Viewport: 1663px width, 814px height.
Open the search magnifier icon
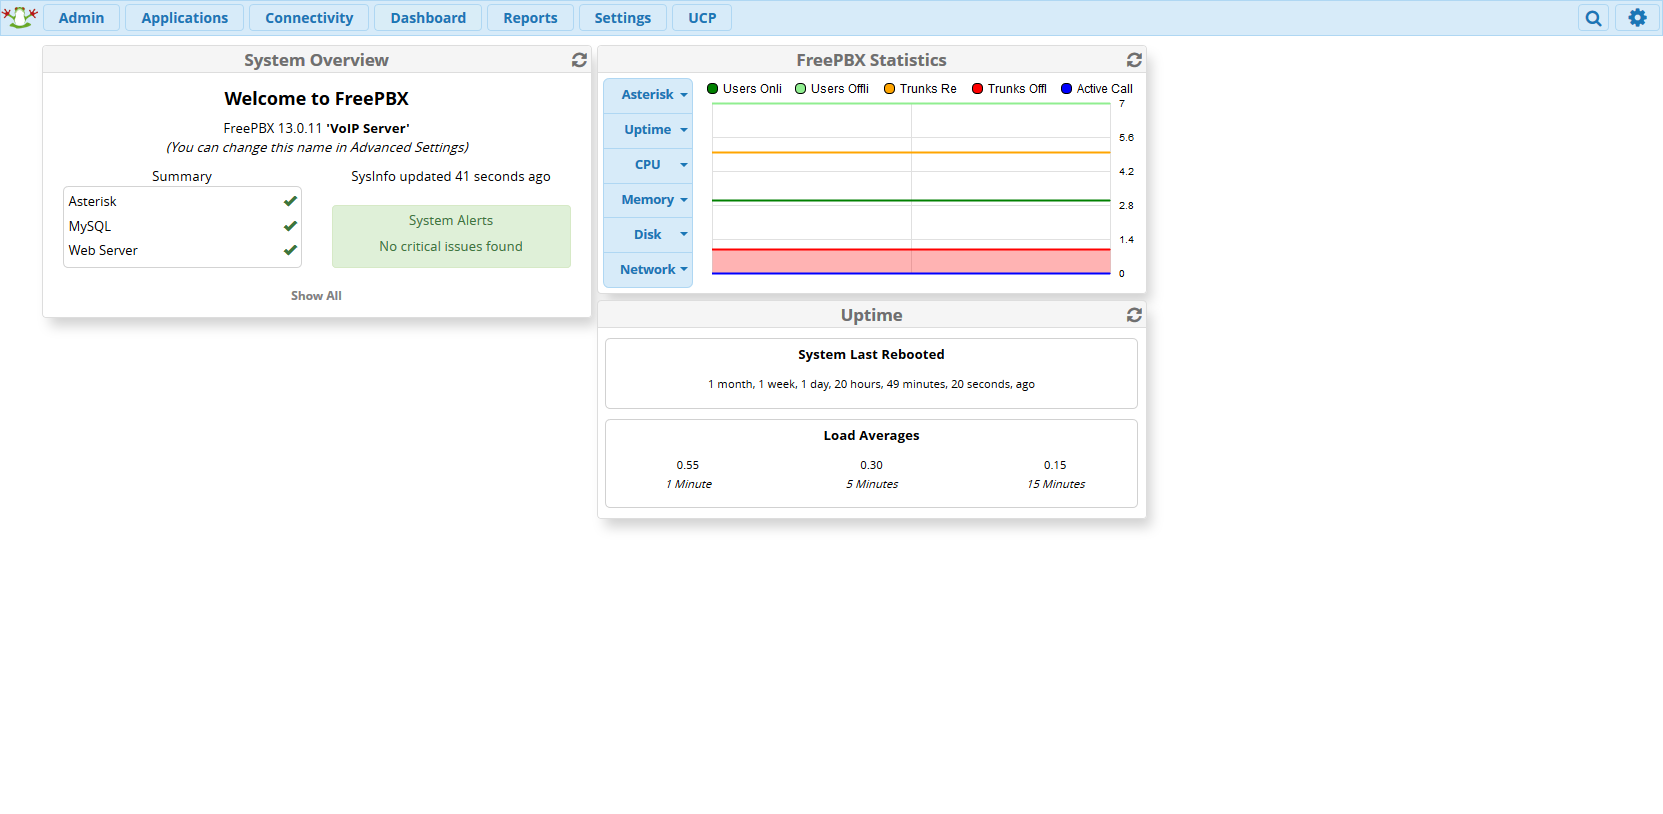click(1593, 18)
